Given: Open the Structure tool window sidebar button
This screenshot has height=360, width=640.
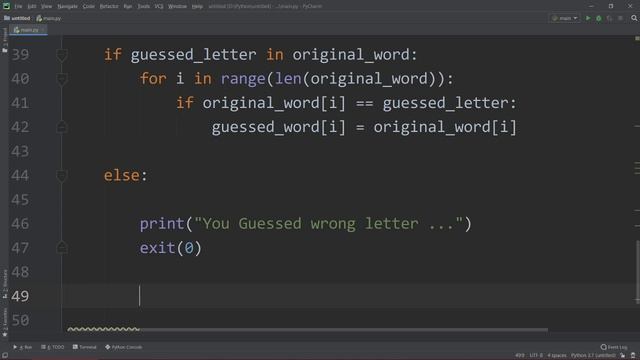Looking at the screenshot, I should click(x=4, y=283).
